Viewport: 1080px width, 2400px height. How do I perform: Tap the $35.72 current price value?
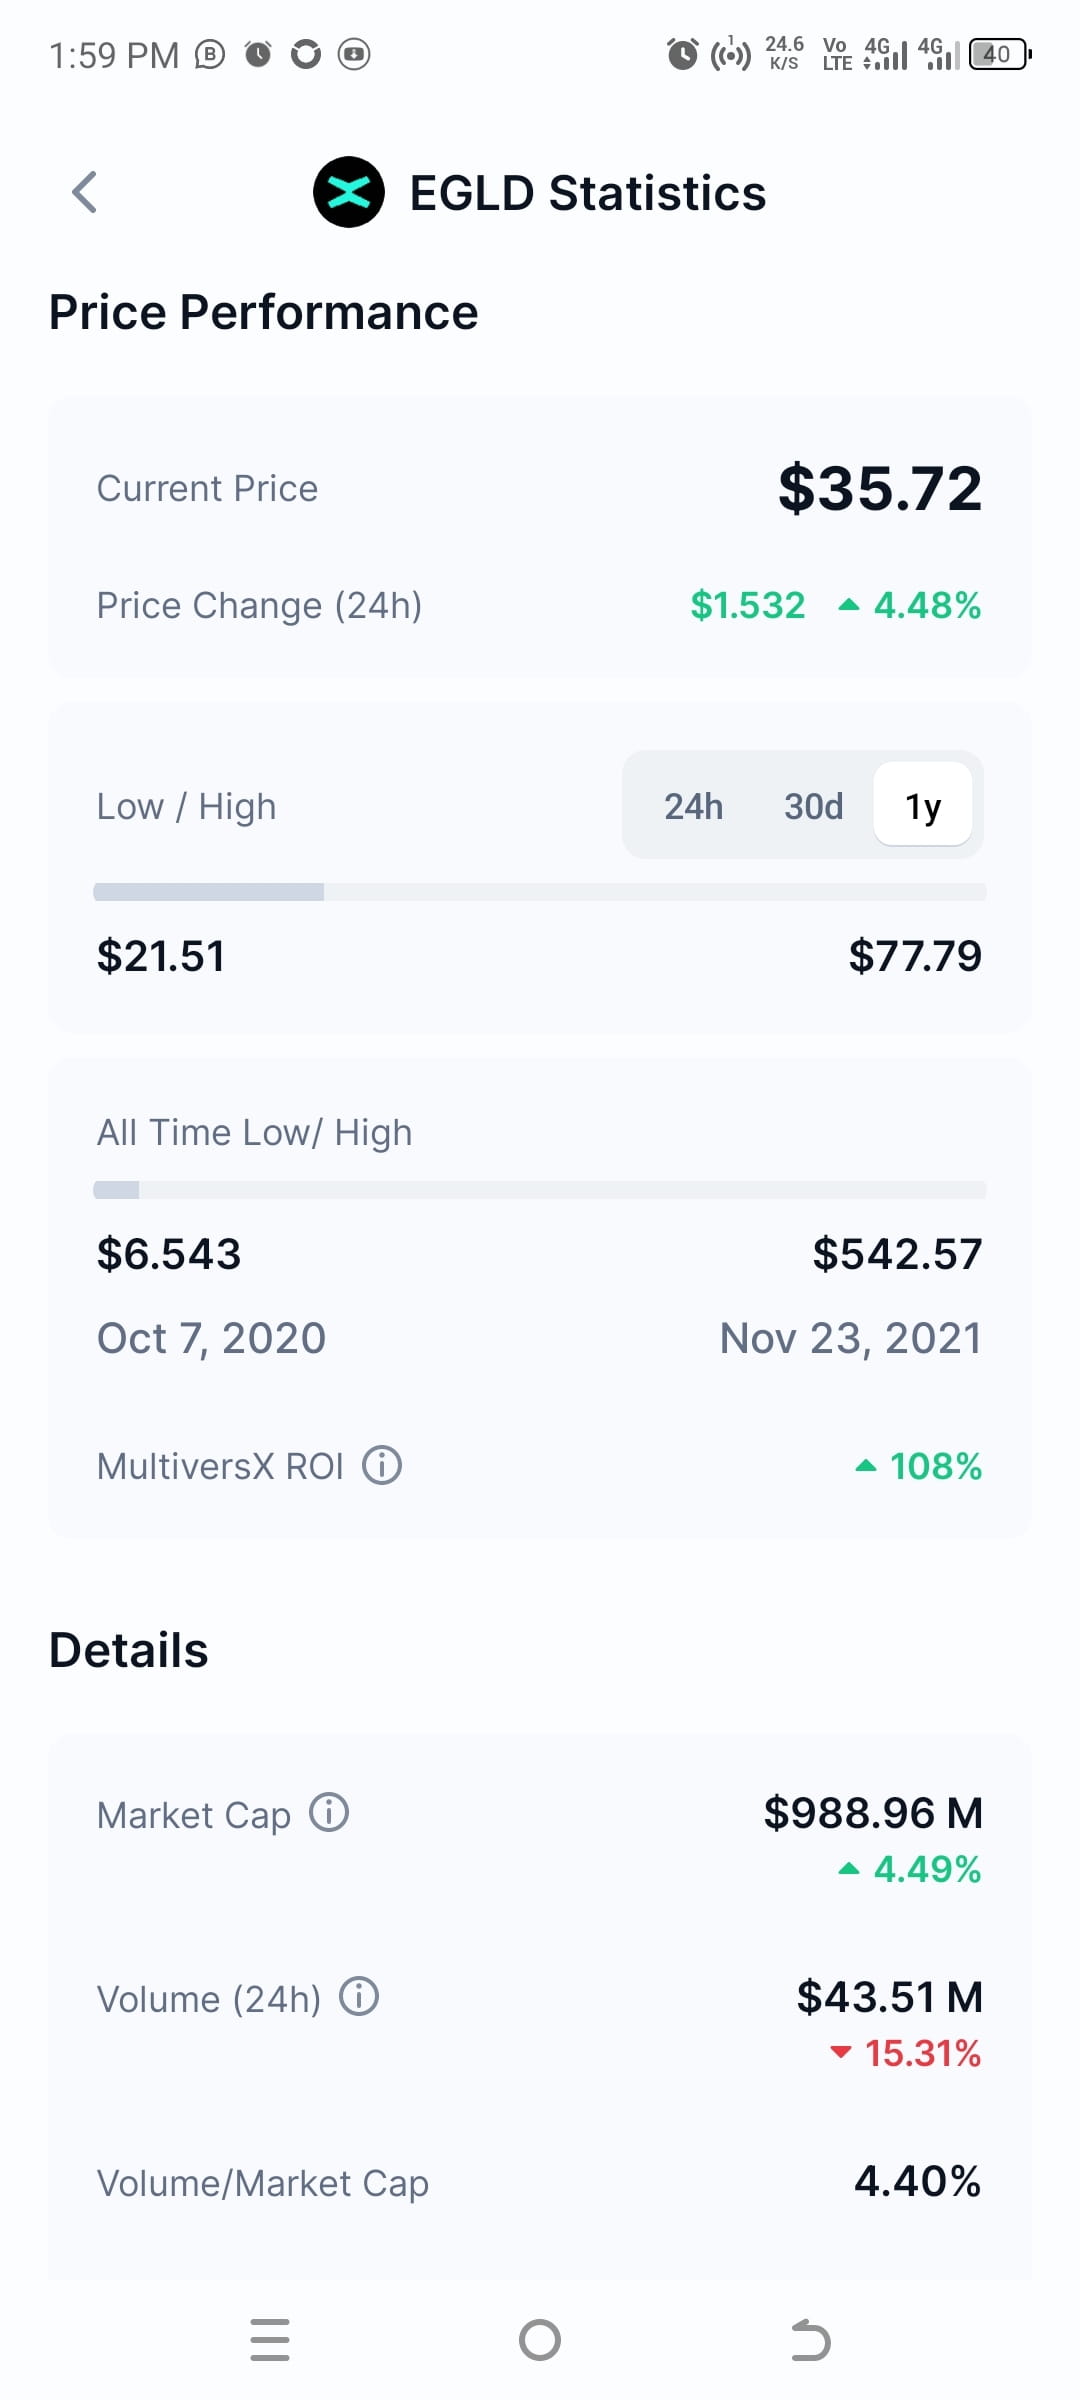[880, 488]
